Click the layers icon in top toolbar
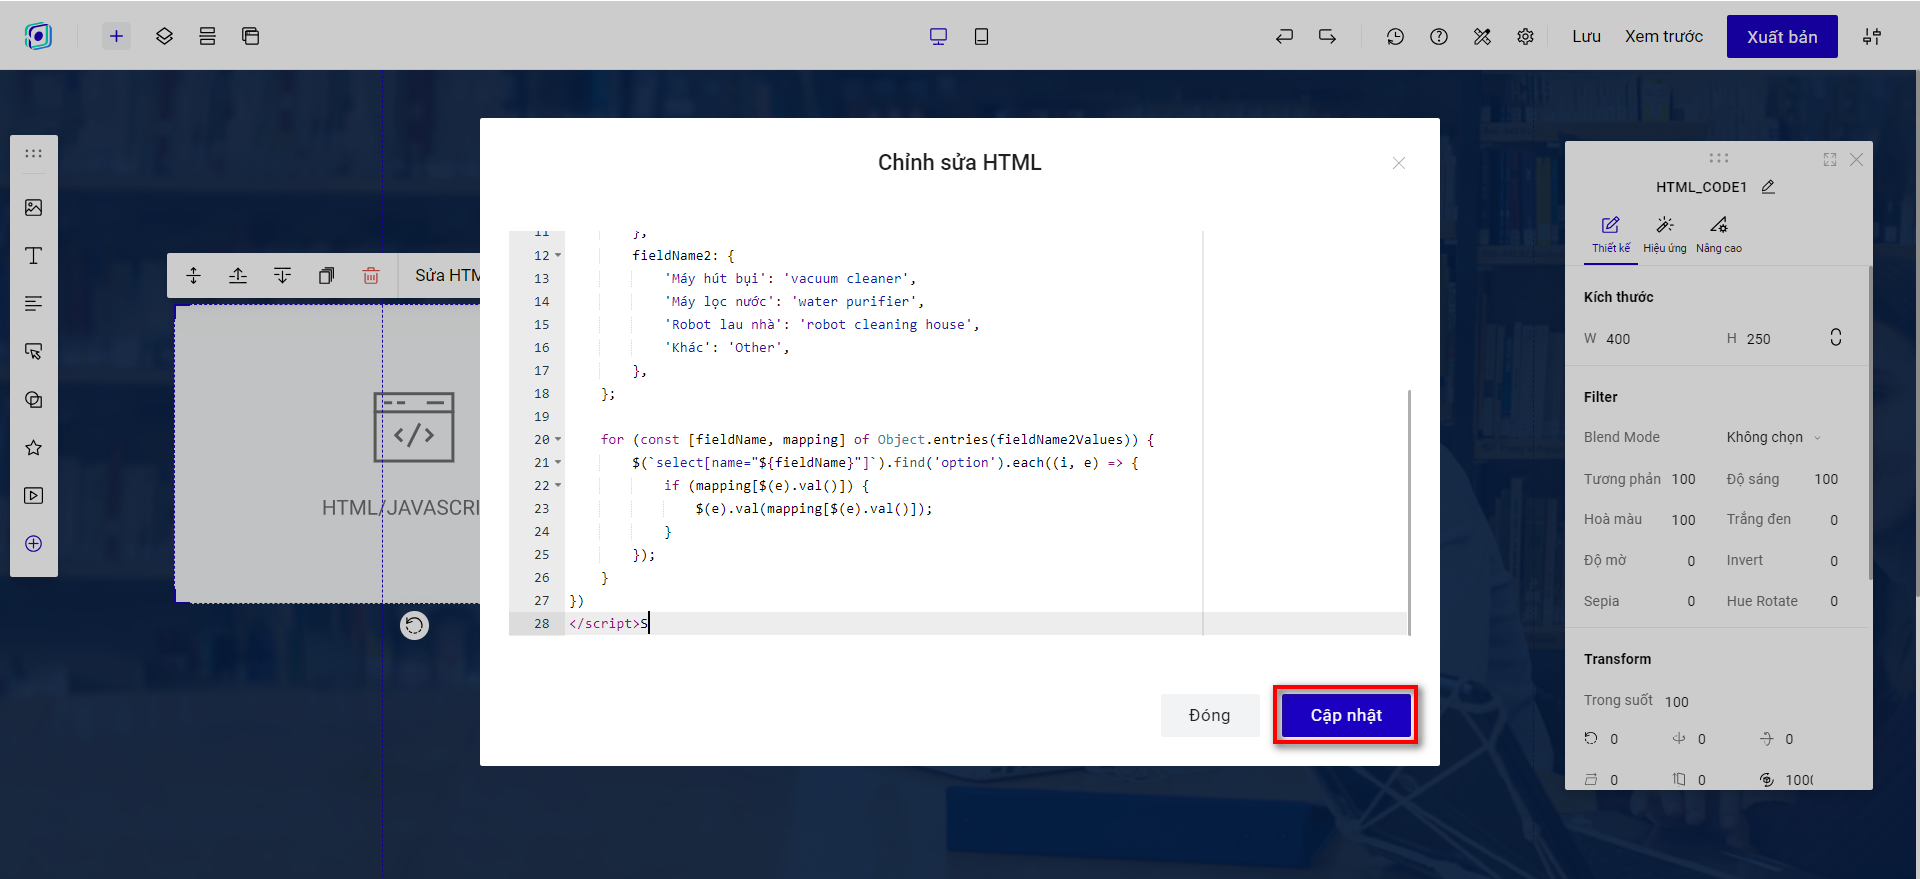The image size is (1920, 879). (x=164, y=37)
